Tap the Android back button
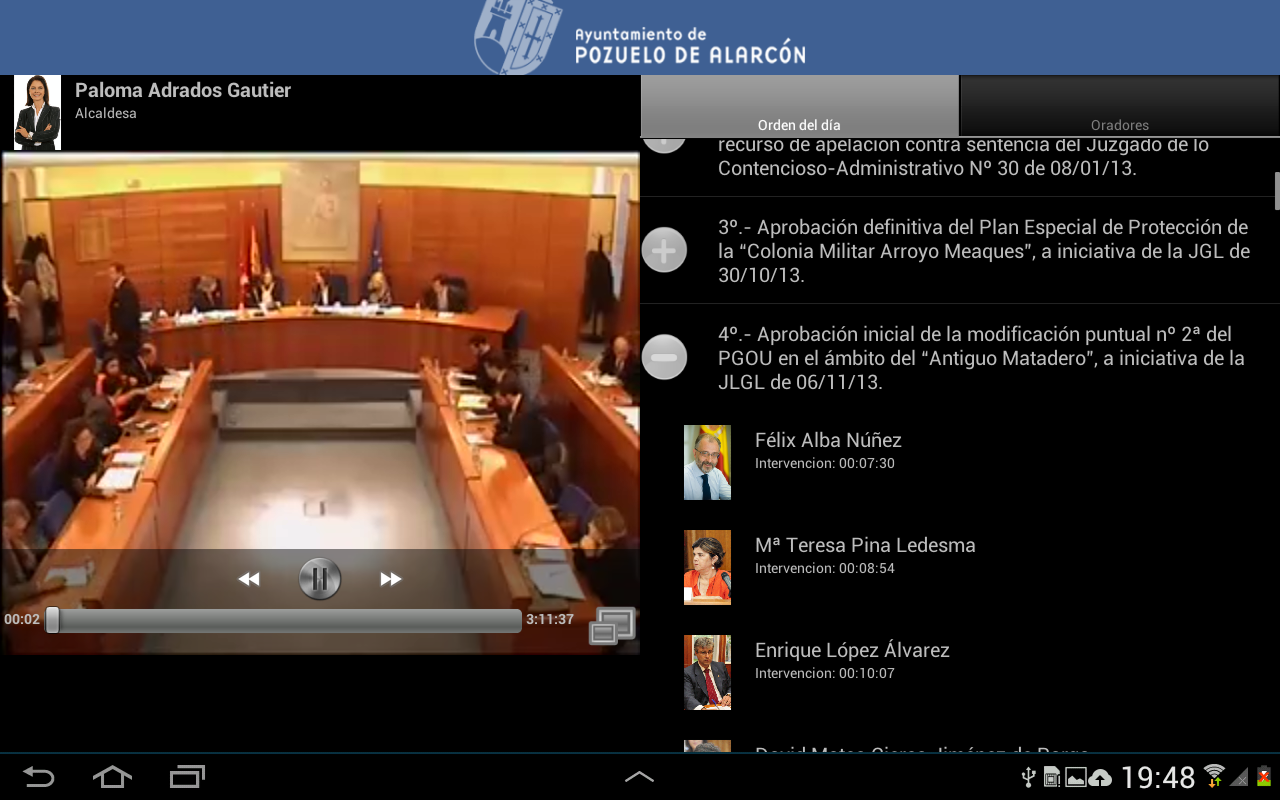This screenshot has width=1280, height=800. pos(38,776)
